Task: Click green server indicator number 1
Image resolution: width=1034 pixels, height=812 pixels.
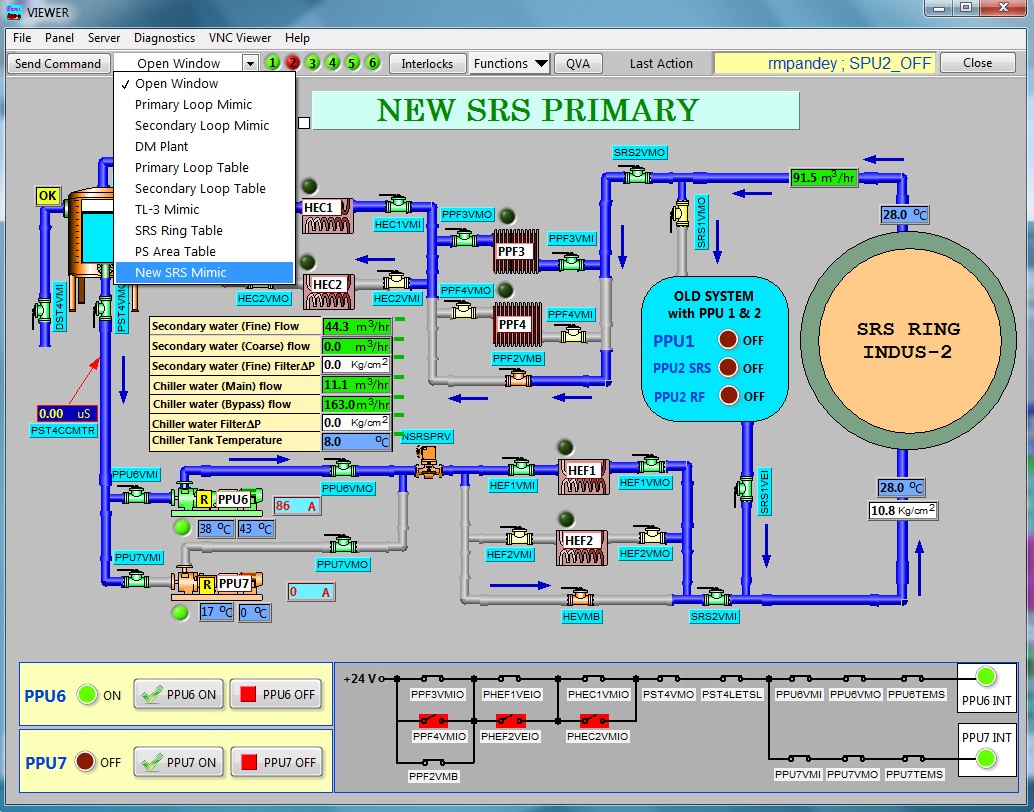Action: [272, 63]
